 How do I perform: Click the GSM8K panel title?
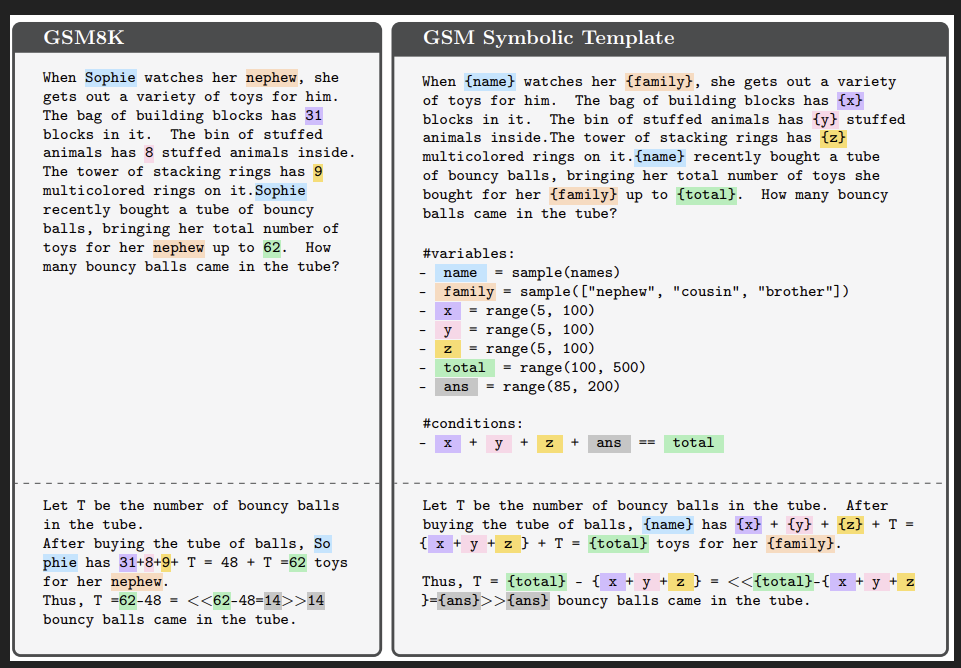click(84, 38)
